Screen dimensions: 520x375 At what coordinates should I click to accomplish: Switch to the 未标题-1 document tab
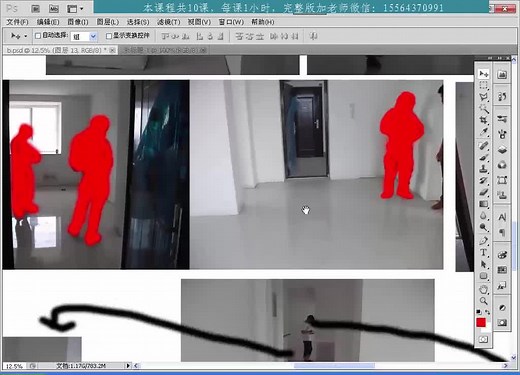tap(163, 50)
